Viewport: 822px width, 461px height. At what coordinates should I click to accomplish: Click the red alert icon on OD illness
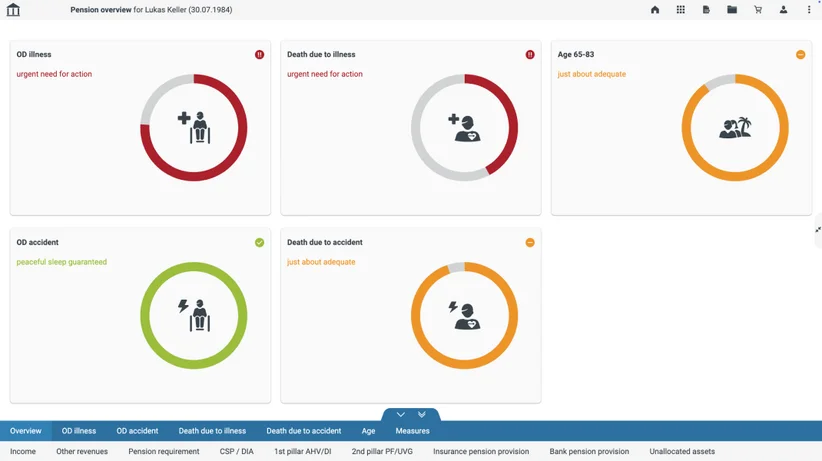pyautogui.click(x=259, y=55)
